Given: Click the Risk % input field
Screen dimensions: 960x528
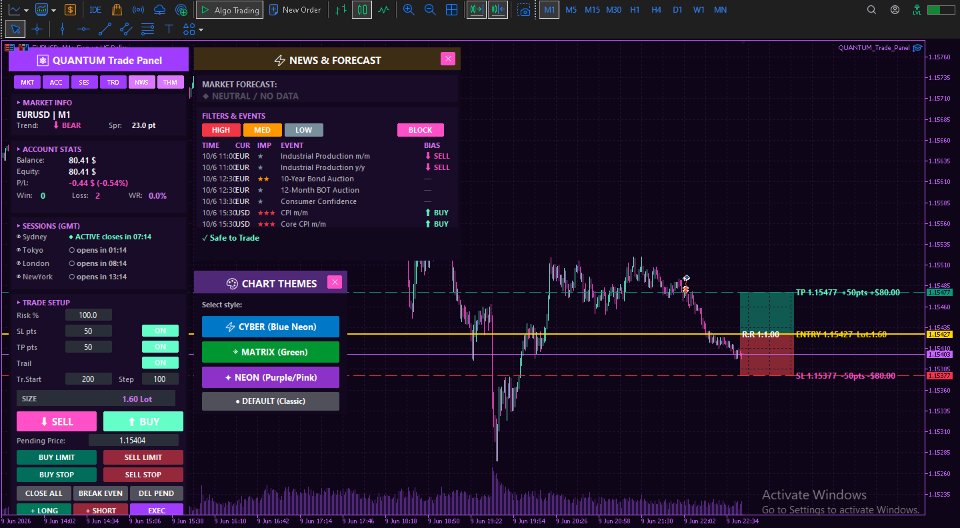Looking at the screenshot, I should point(88,315).
